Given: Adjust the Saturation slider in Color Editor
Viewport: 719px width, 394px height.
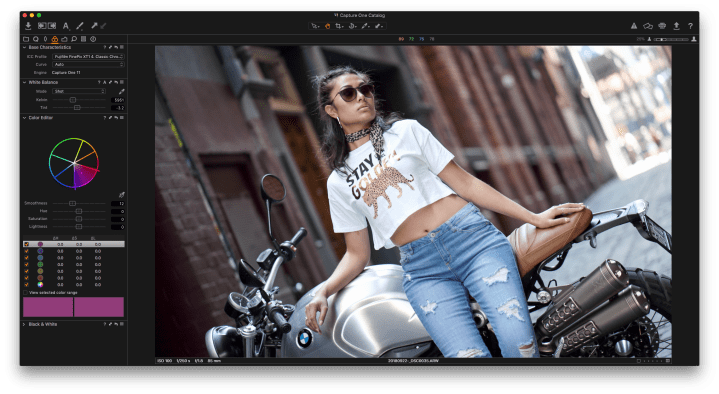Looking at the screenshot, I should pos(79,219).
